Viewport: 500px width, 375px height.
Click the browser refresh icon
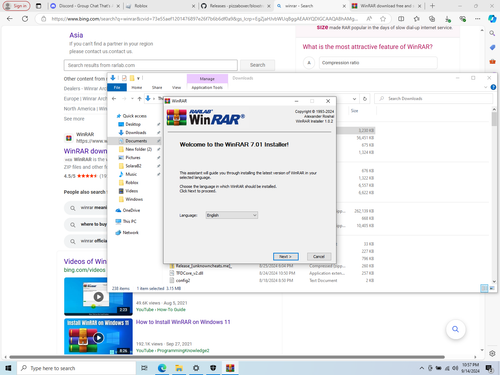(25, 19)
